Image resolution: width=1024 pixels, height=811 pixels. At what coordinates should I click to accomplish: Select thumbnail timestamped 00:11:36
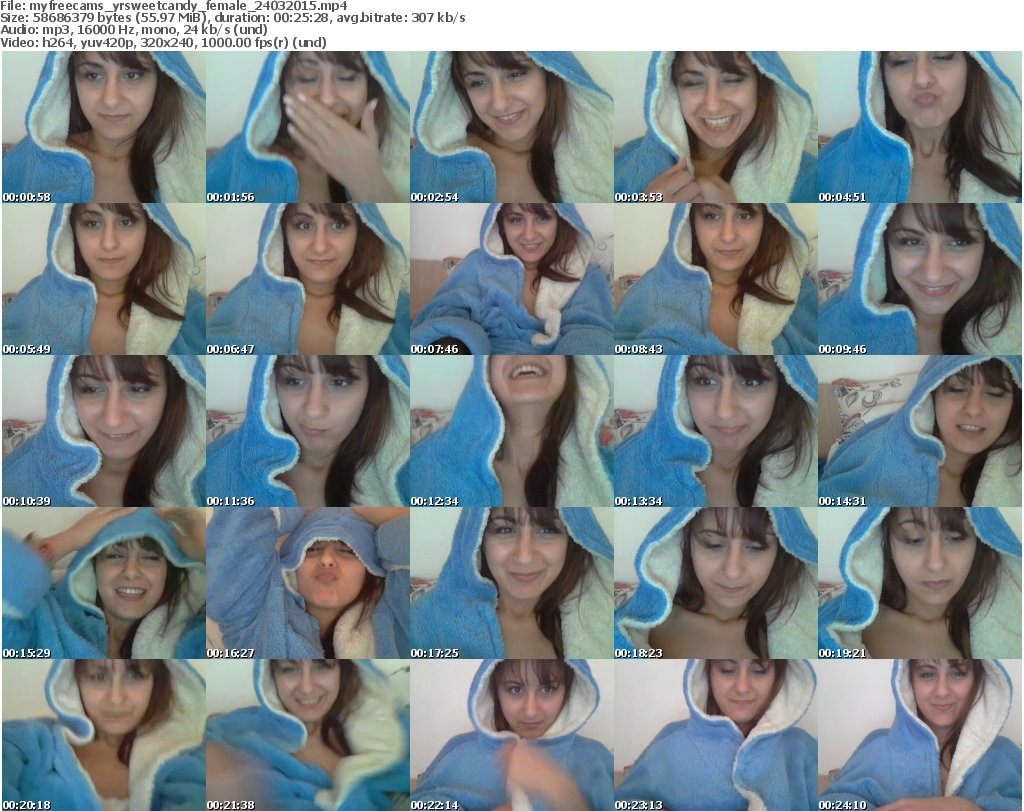click(x=308, y=432)
